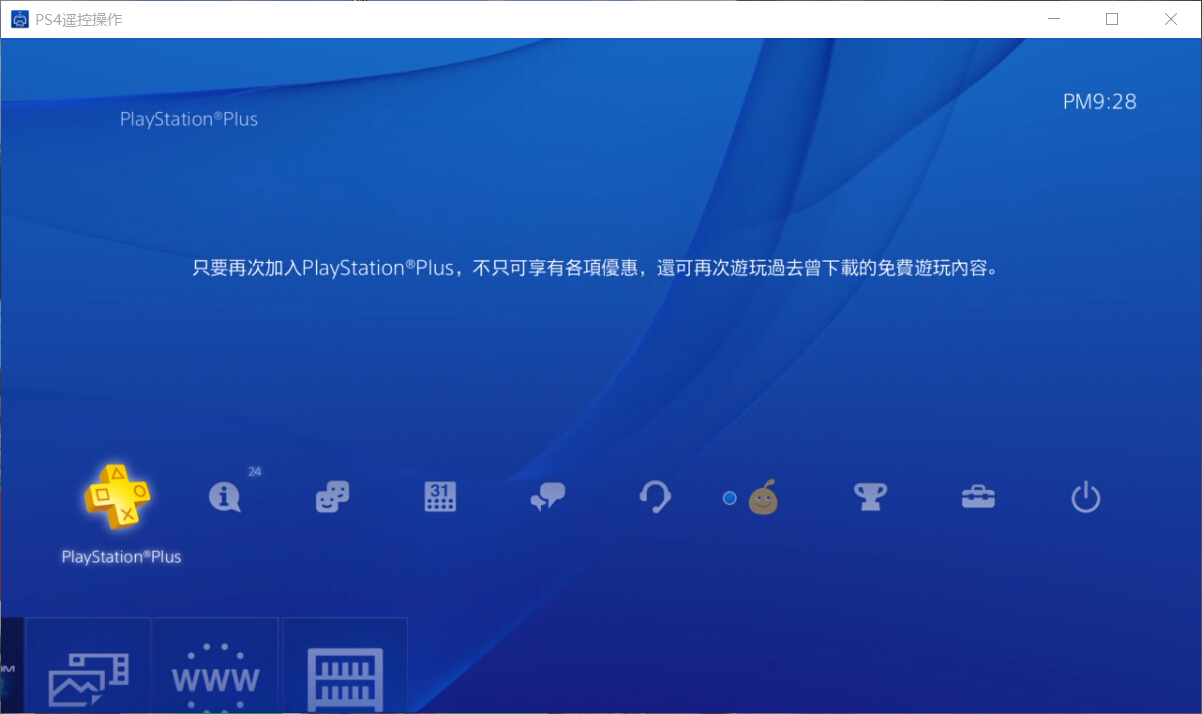Open Party via the headset icon
This screenshot has width=1202, height=714.
(655, 497)
